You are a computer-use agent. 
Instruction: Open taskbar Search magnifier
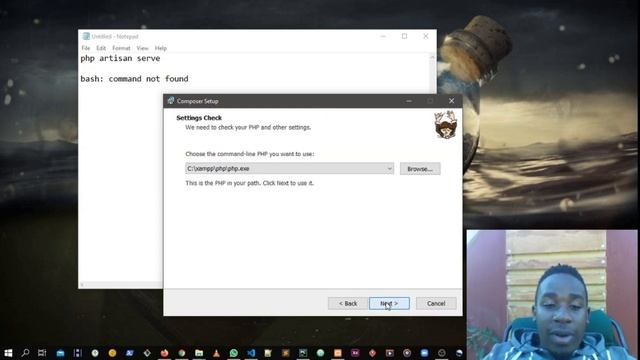[25, 353]
